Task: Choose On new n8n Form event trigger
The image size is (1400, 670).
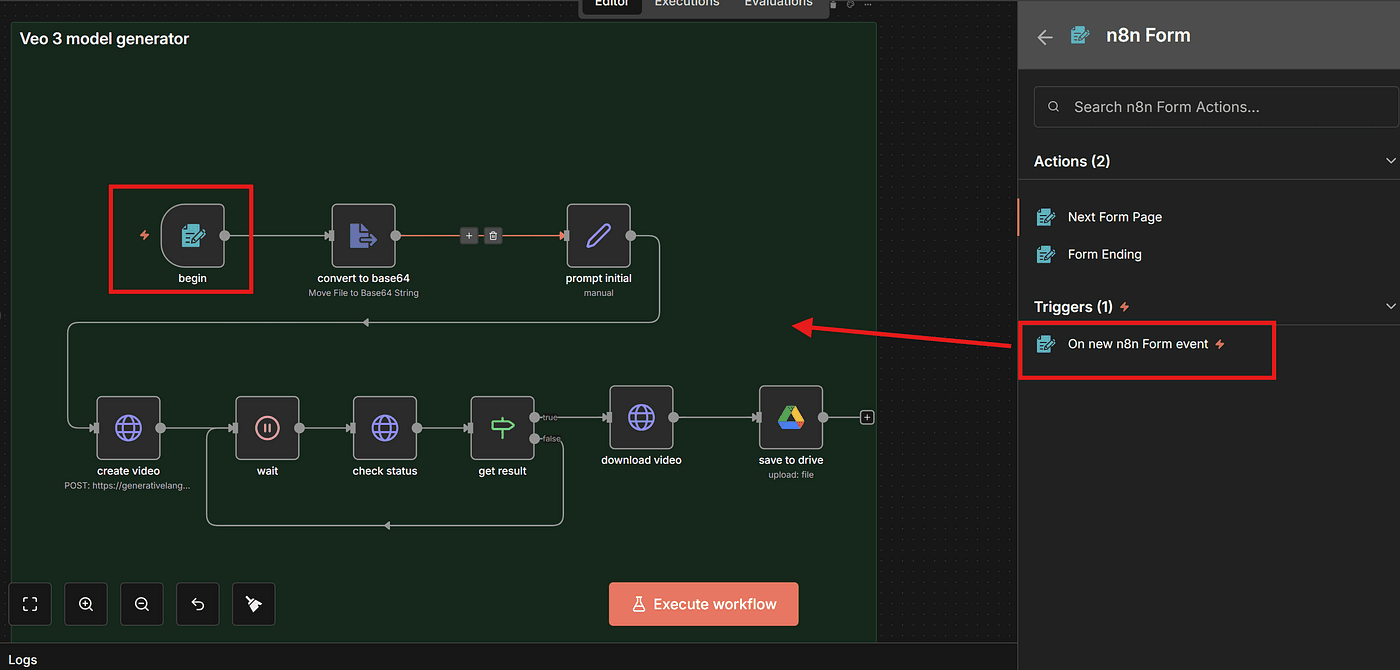Action: click(1137, 344)
